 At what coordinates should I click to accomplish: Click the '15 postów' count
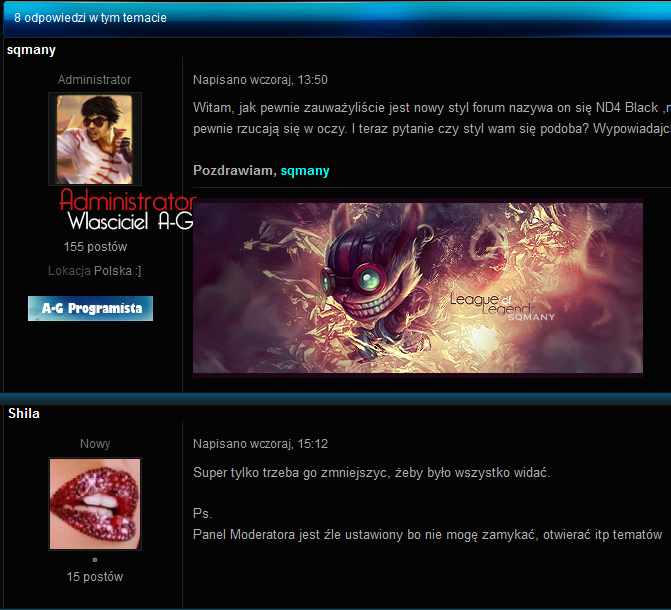click(x=95, y=577)
